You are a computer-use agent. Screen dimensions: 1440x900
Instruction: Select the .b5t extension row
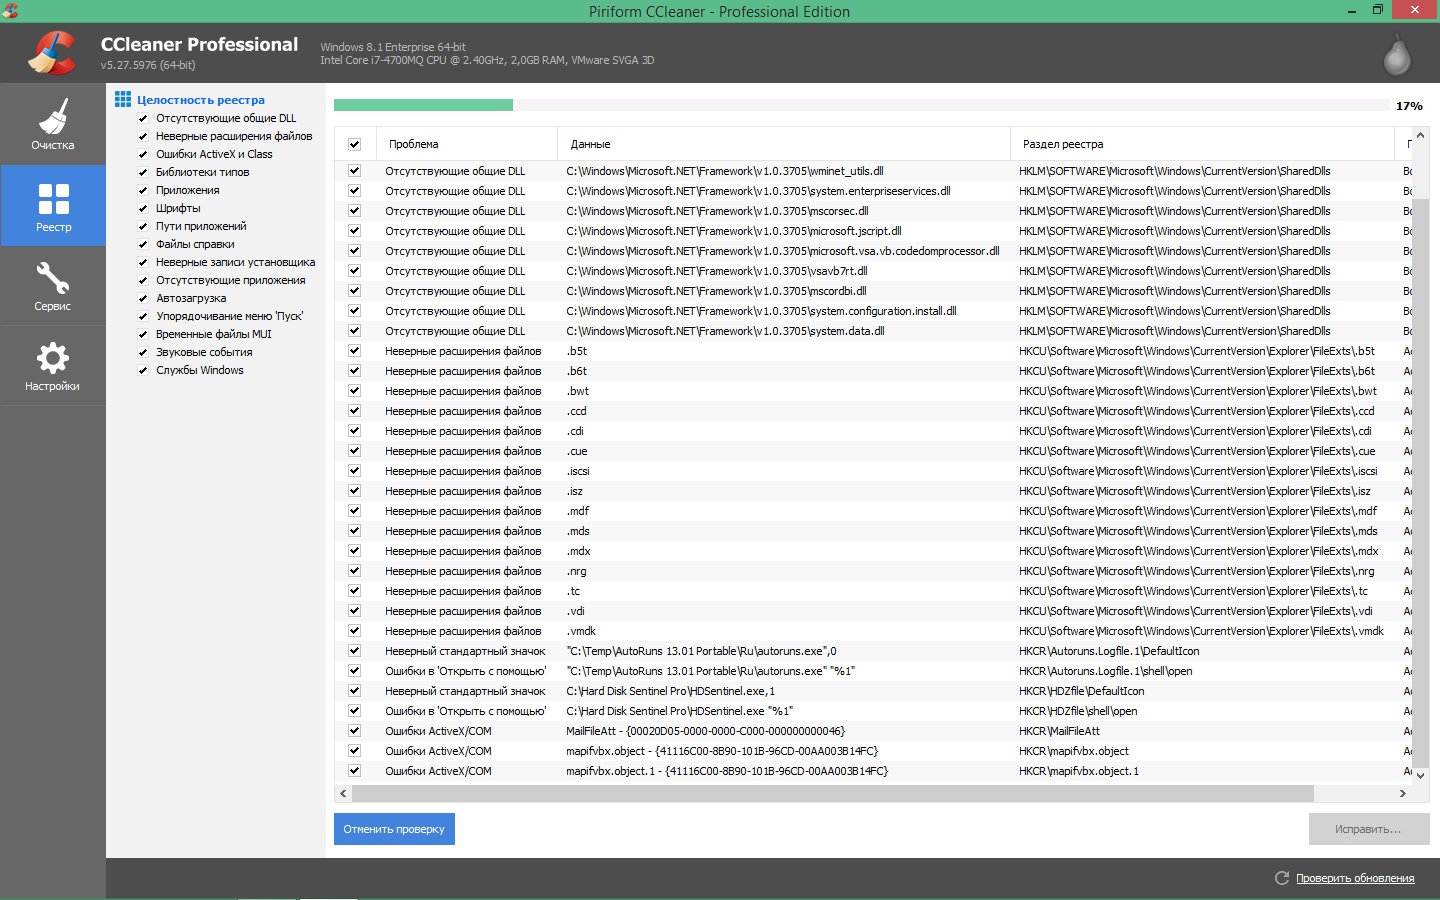pos(873,351)
